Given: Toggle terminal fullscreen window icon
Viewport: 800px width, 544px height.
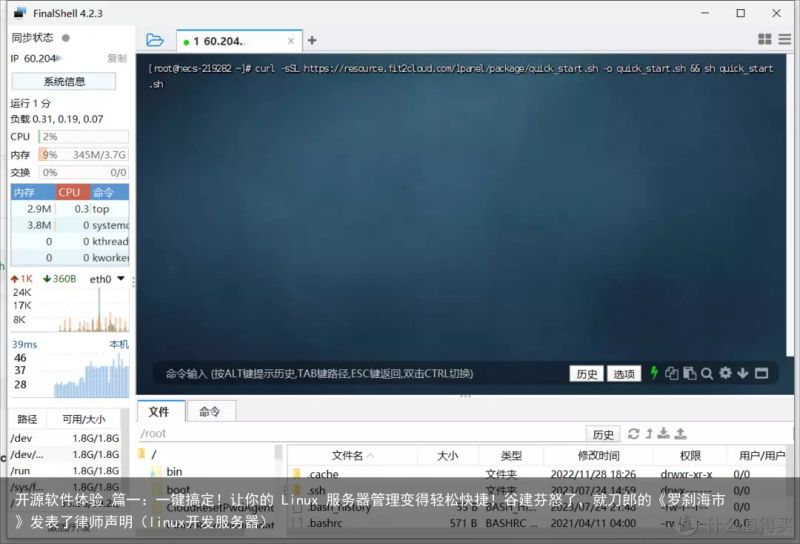Looking at the screenshot, I should [761, 373].
